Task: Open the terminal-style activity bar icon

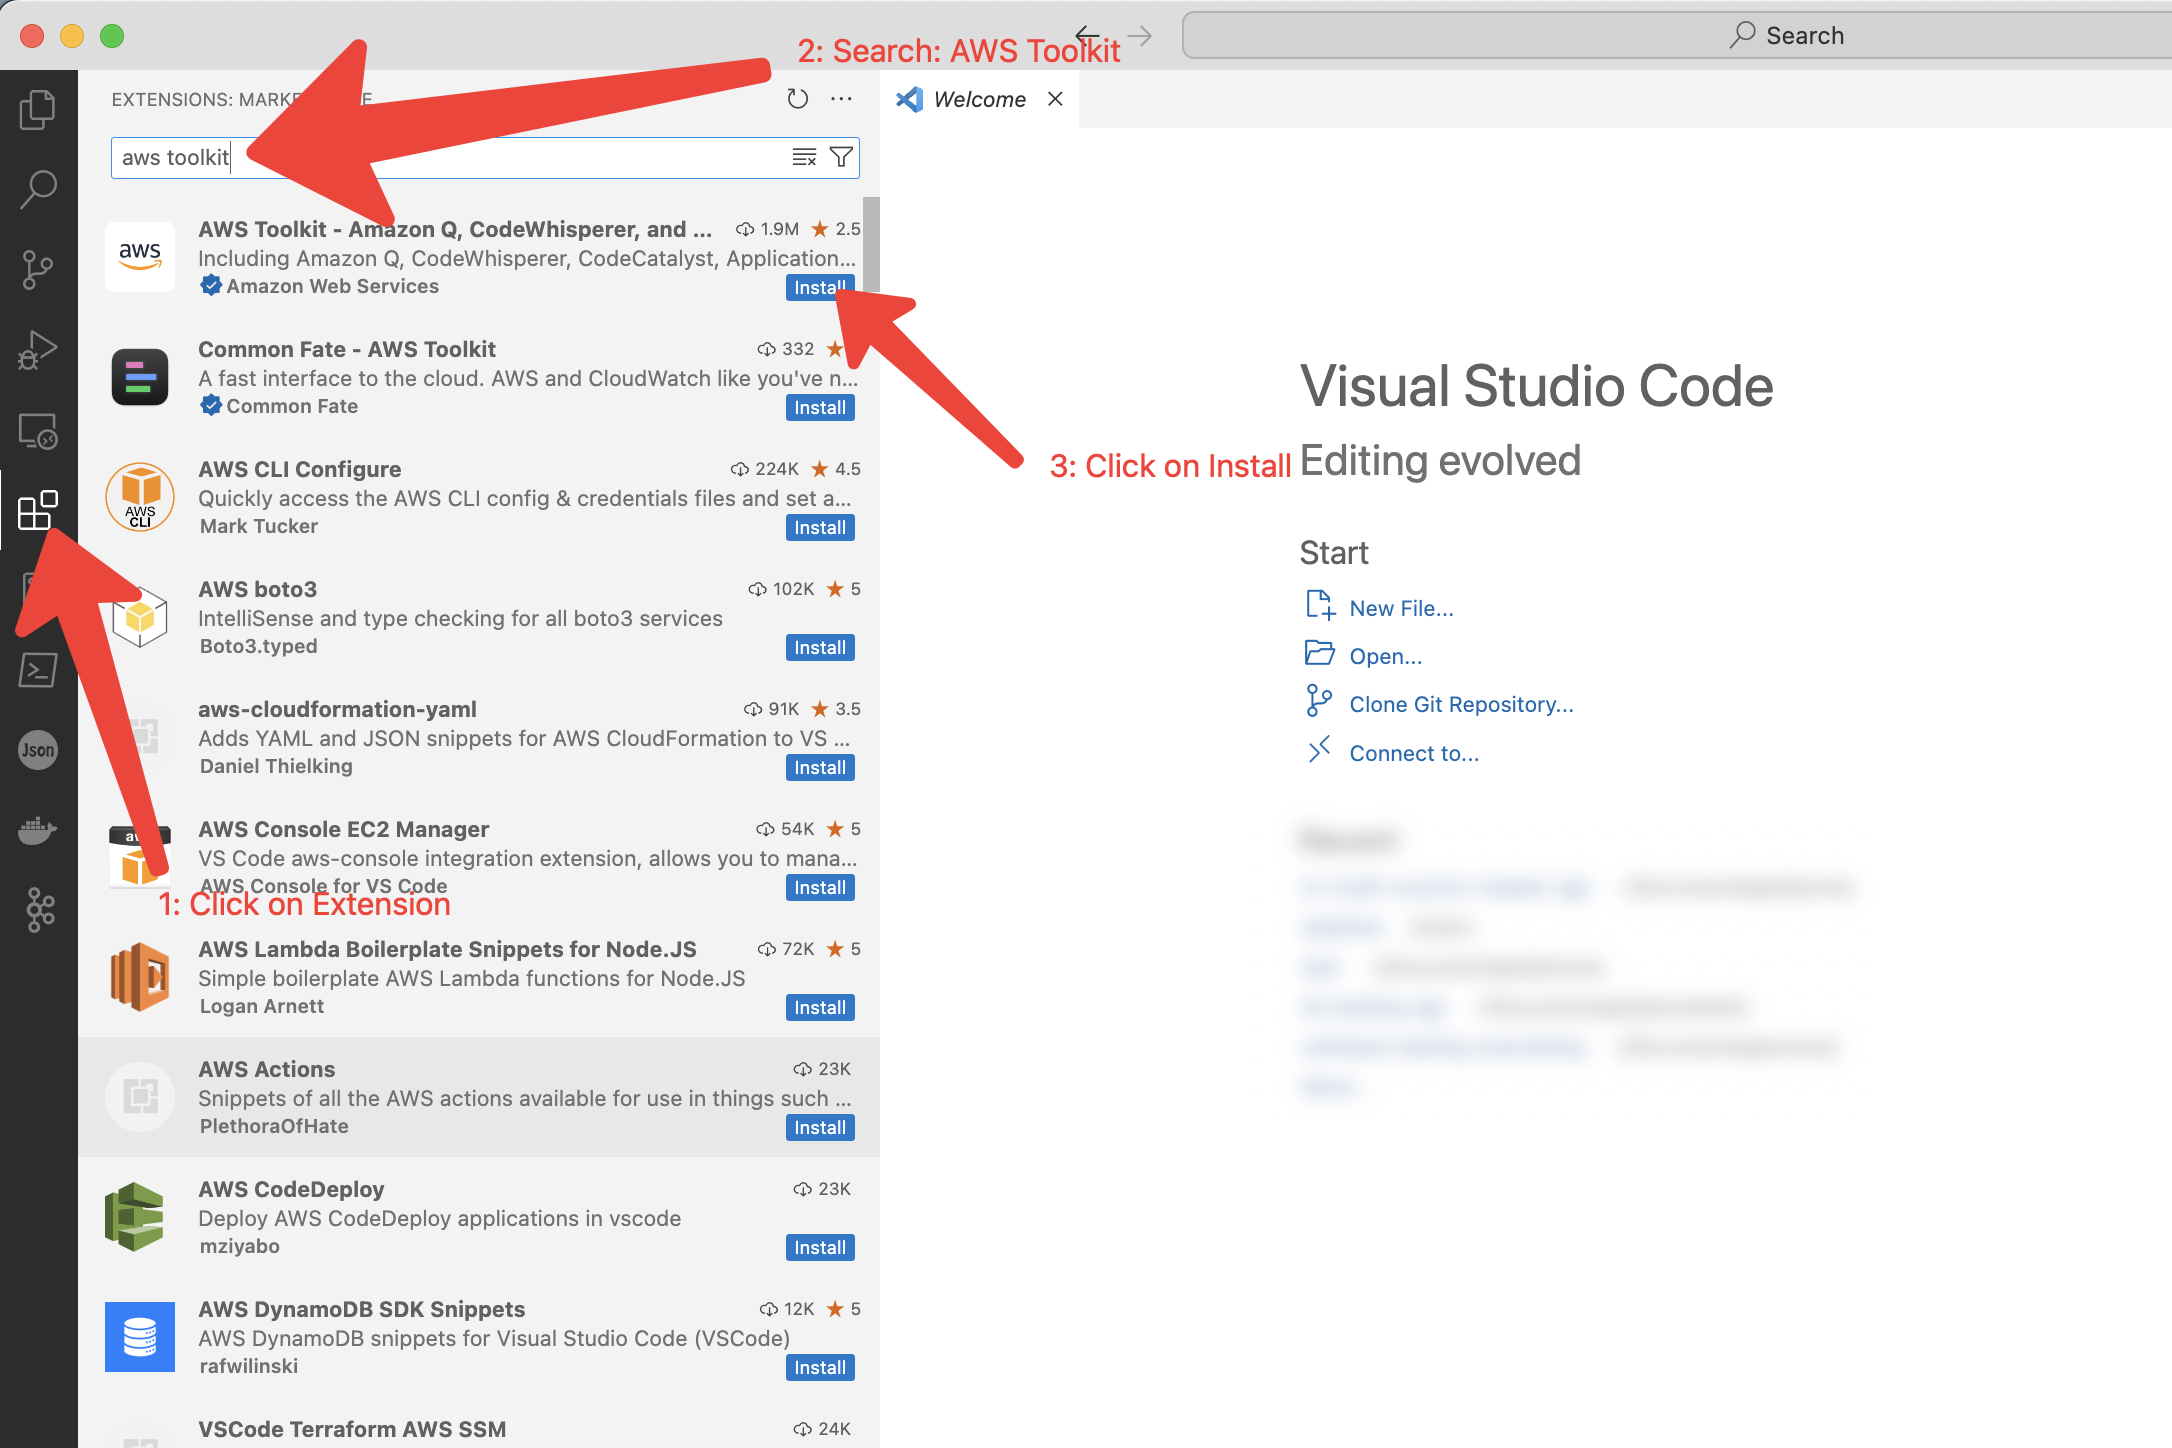Action: (x=38, y=670)
